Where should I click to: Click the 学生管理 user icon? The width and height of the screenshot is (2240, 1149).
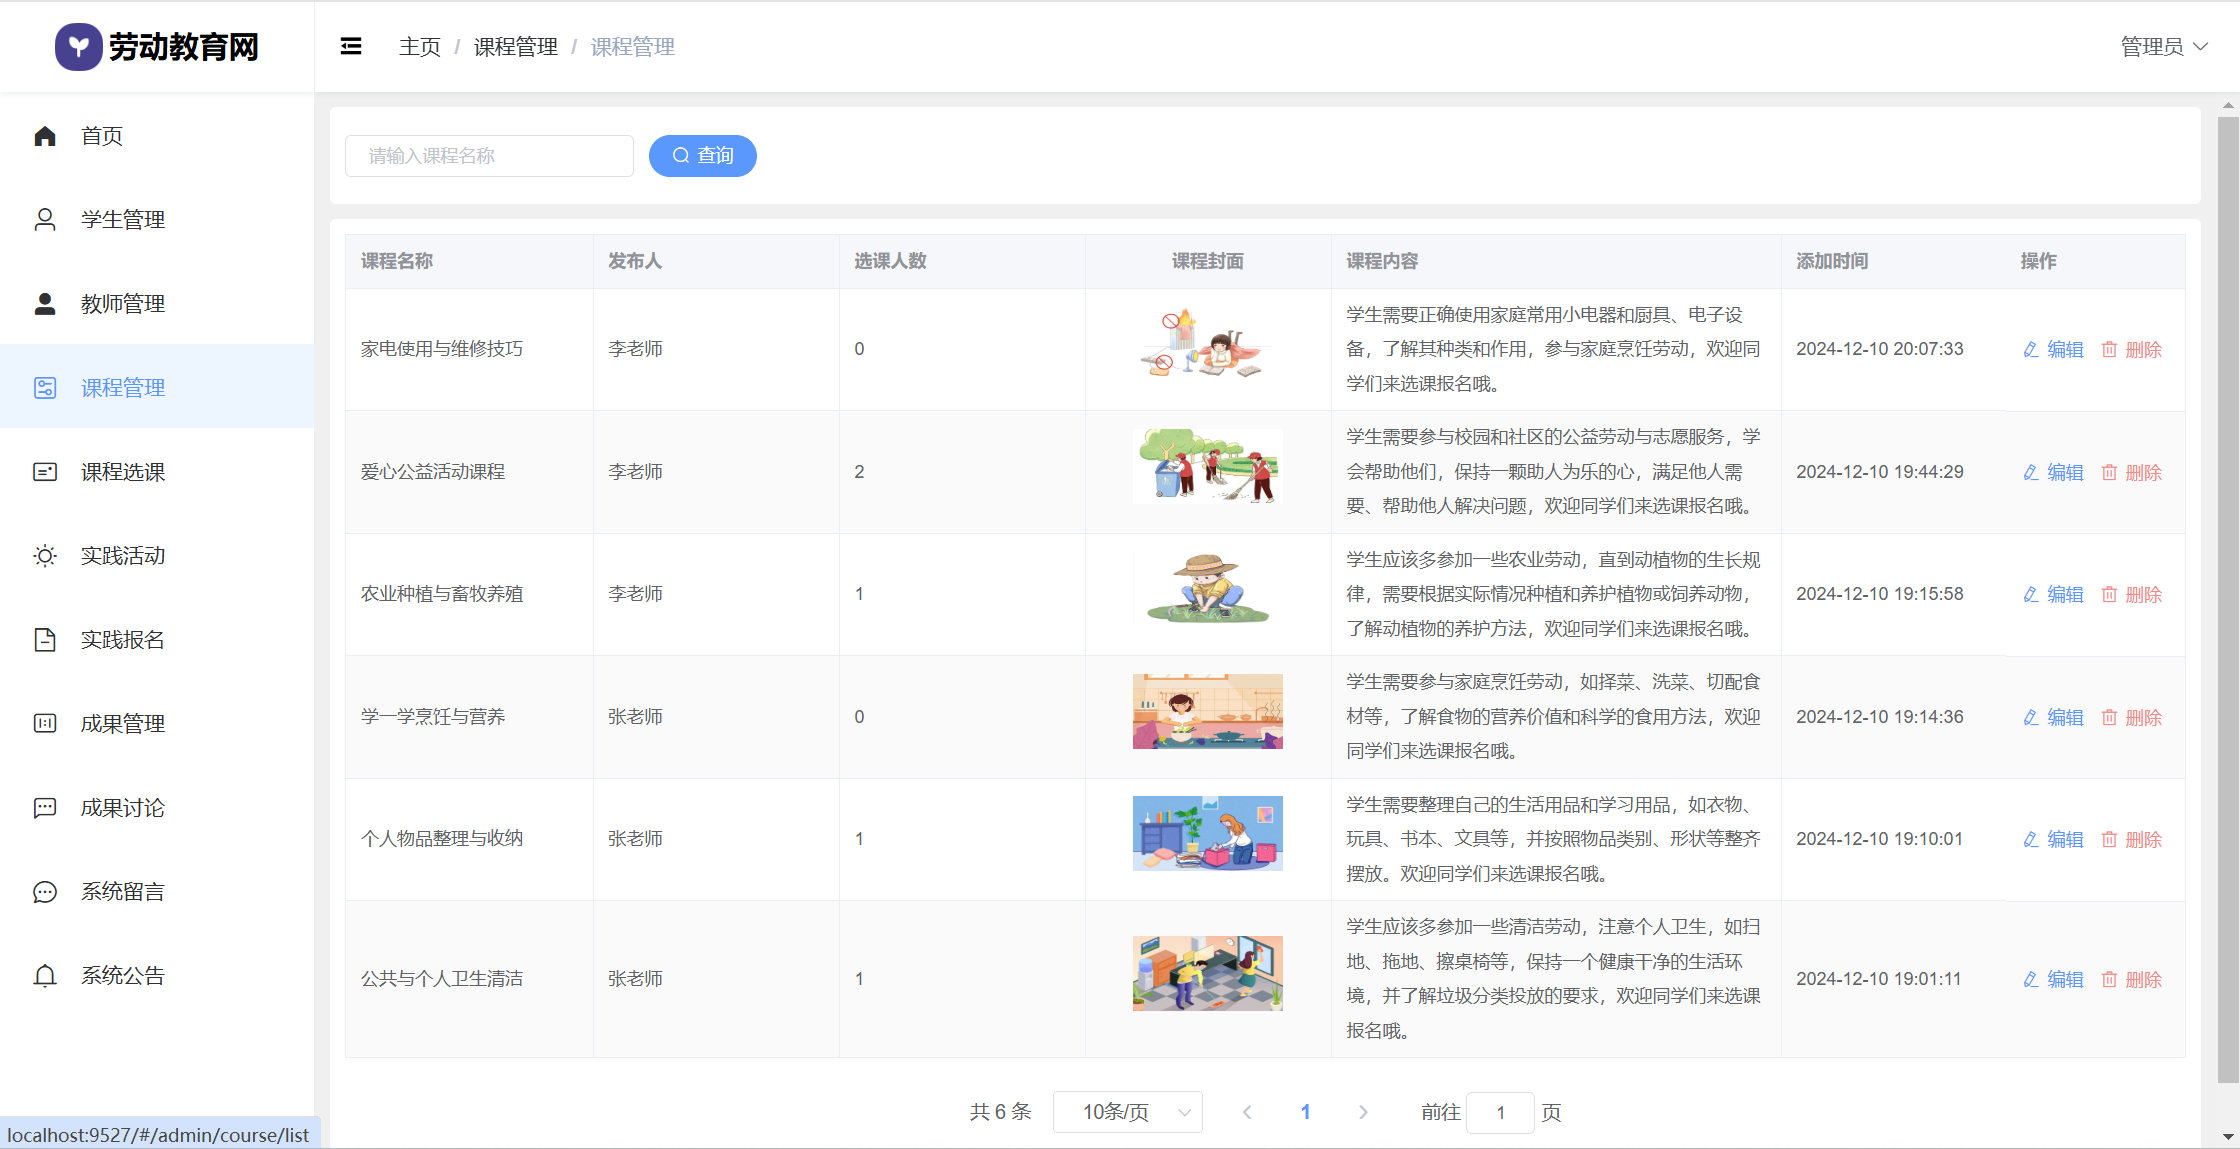[x=45, y=220]
